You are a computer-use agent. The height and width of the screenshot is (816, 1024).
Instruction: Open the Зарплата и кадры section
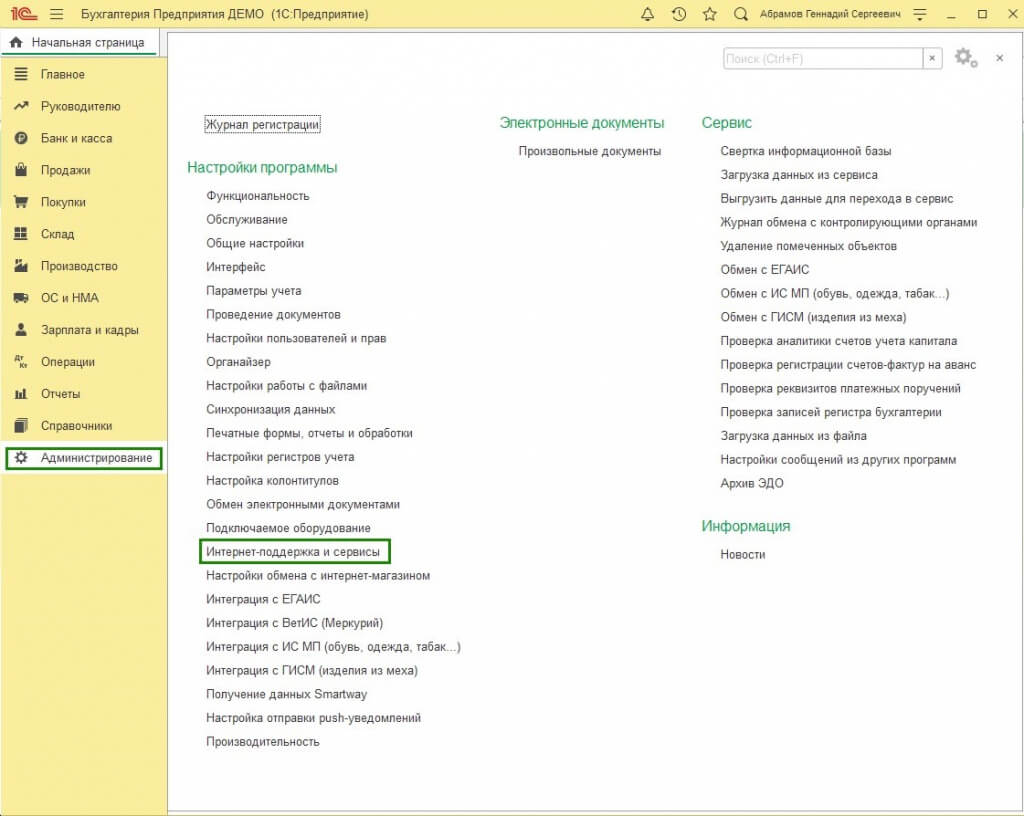pyautogui.click(x=89, y=330)
